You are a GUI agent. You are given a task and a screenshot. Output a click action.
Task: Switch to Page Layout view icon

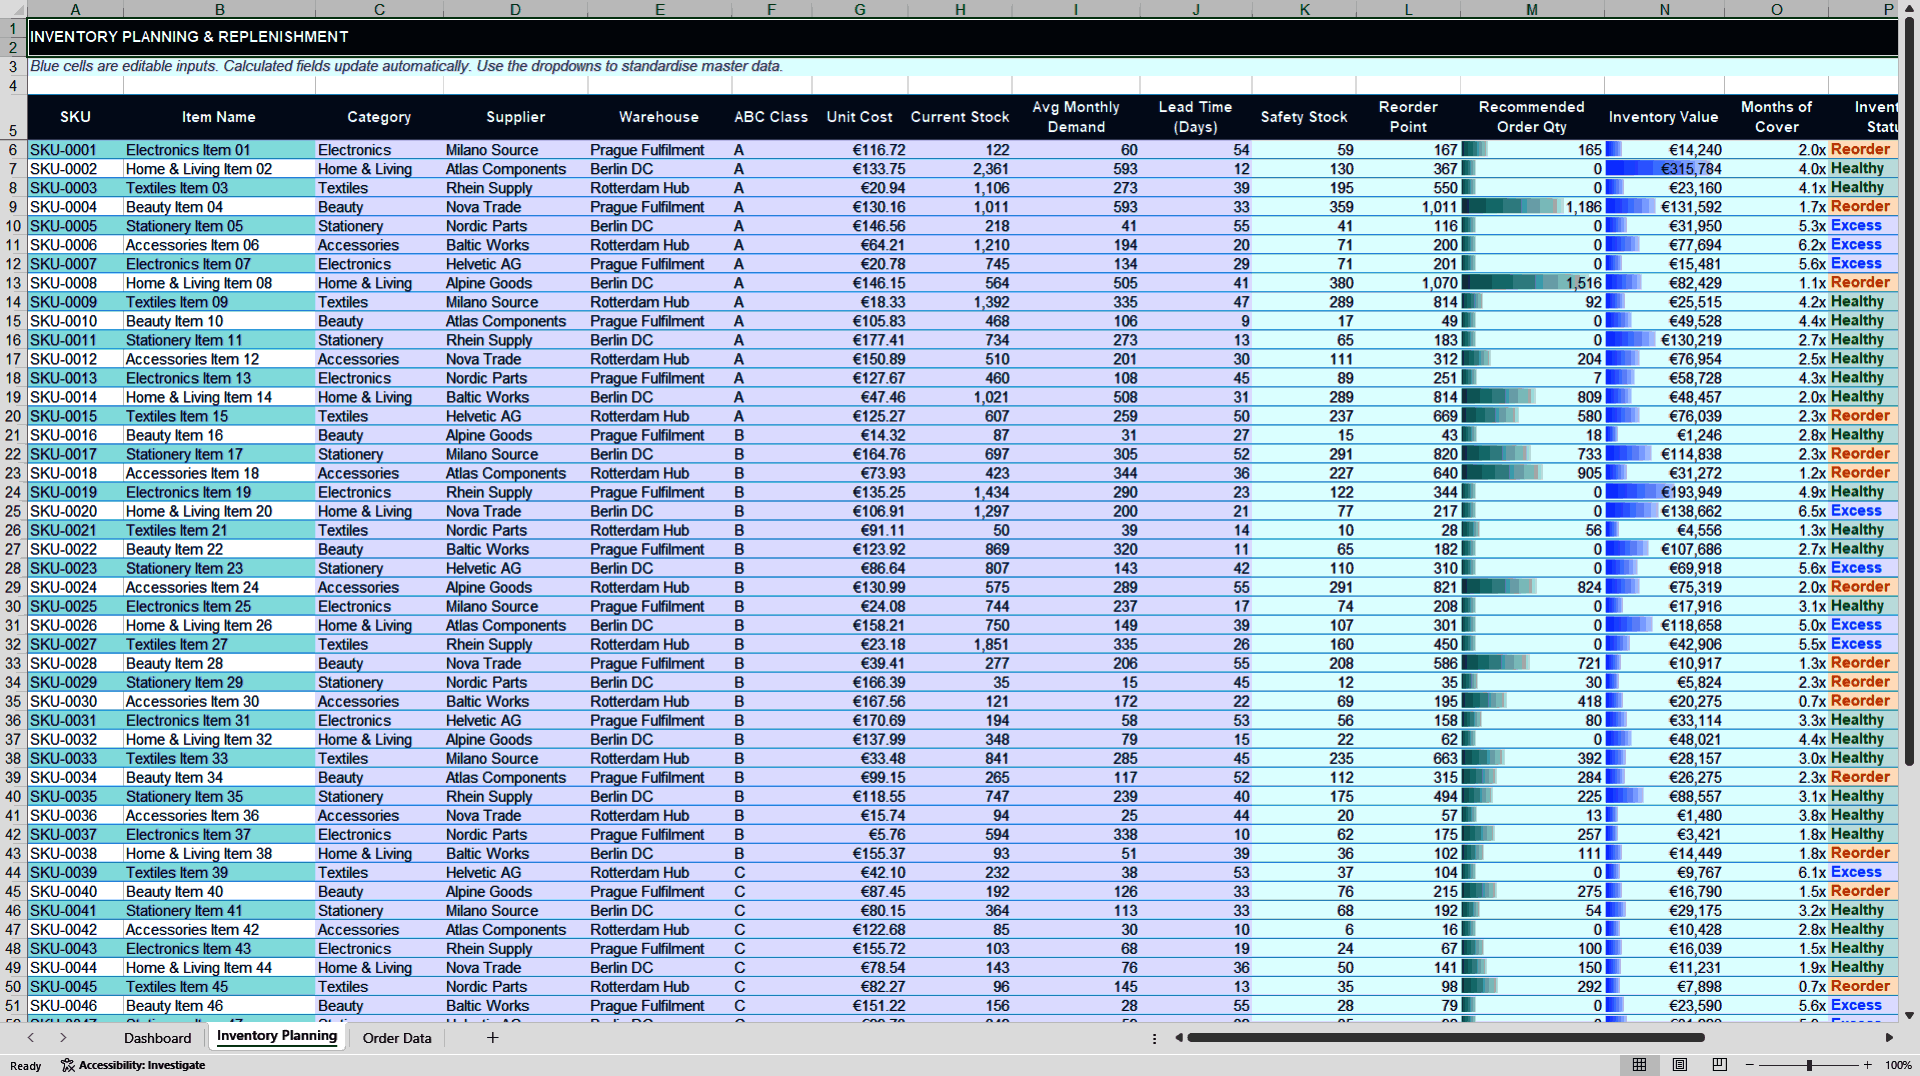point(1679,1065)
